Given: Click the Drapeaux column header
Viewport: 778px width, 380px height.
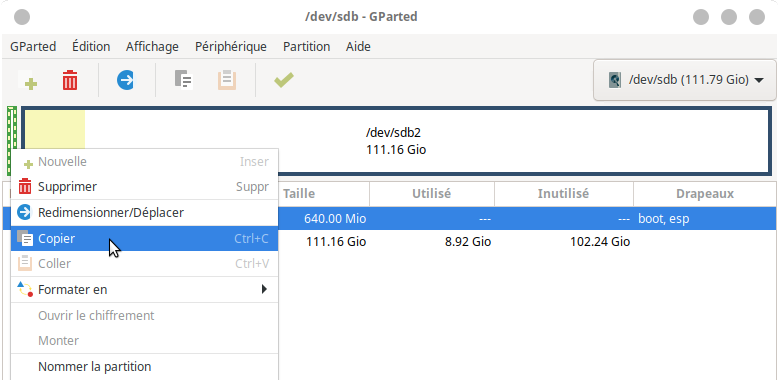Looking at the screenshot, I should pyautogui.click(x=705, y=193).
